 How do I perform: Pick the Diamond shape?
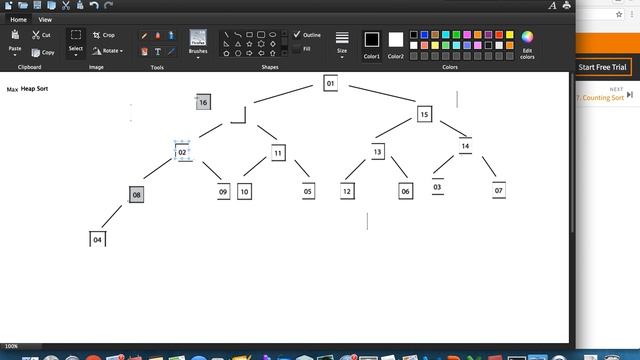273,44
